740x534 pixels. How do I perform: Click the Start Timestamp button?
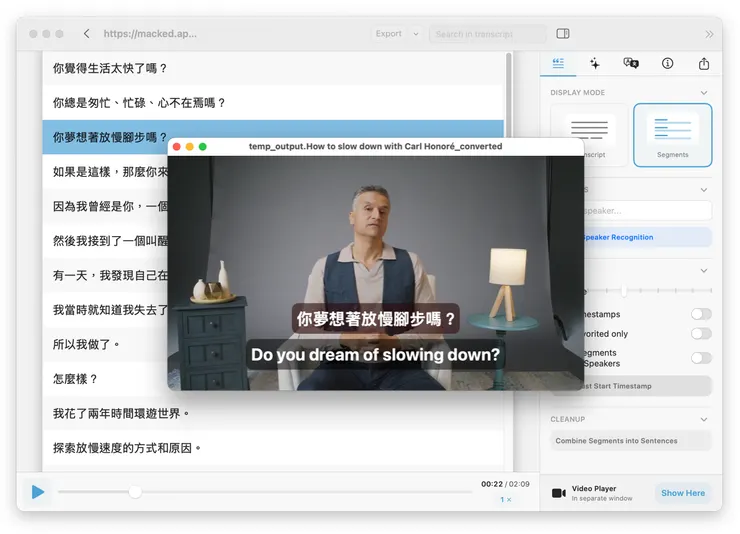click(x=648, y=386)
